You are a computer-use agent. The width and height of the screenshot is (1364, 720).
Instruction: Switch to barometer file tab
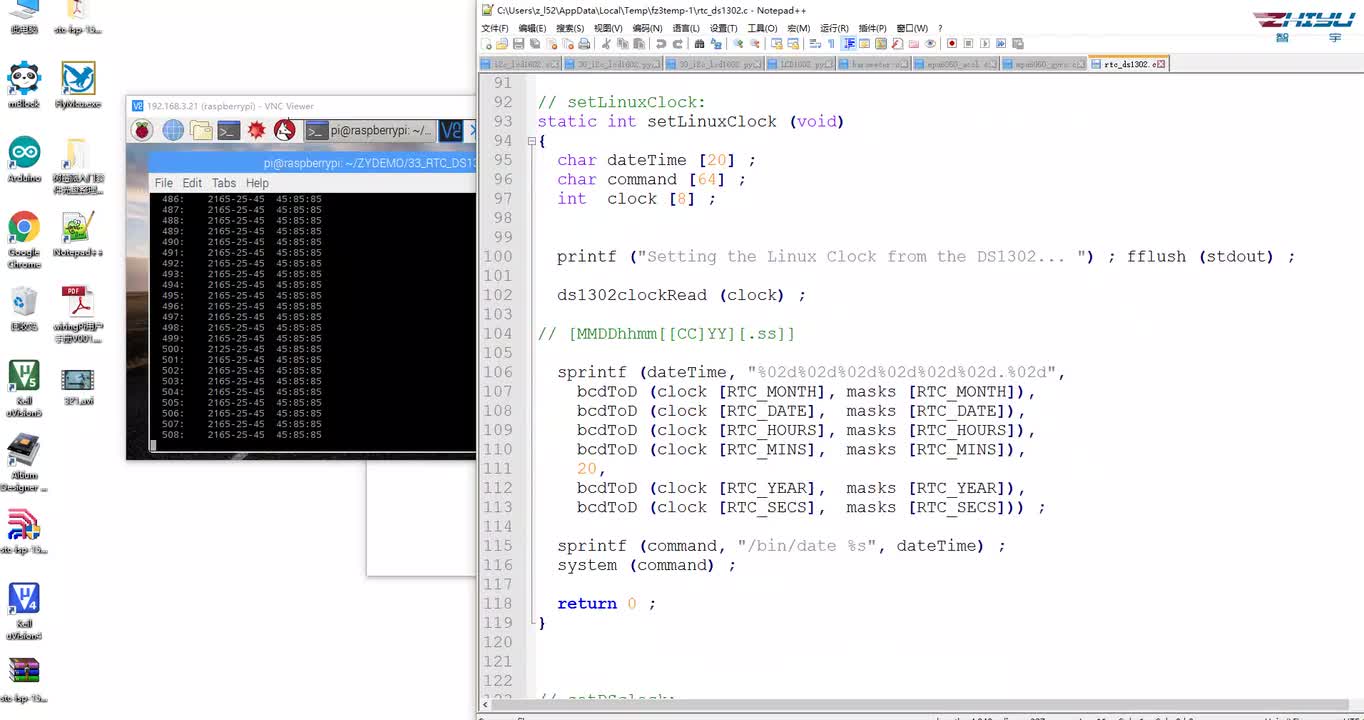873,64
